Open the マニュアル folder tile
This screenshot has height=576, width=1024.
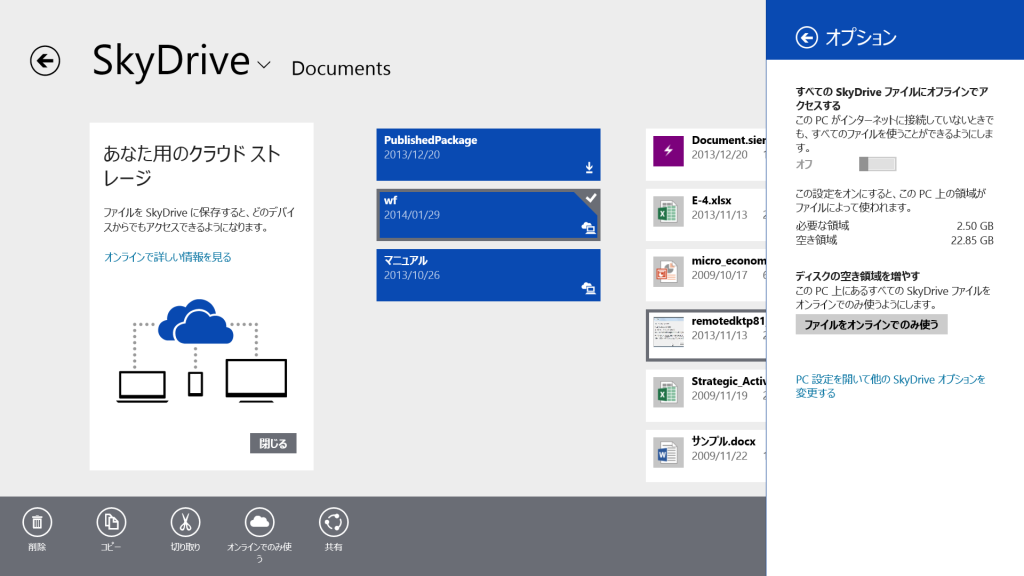pyautogui.click(x=488, y=275)
